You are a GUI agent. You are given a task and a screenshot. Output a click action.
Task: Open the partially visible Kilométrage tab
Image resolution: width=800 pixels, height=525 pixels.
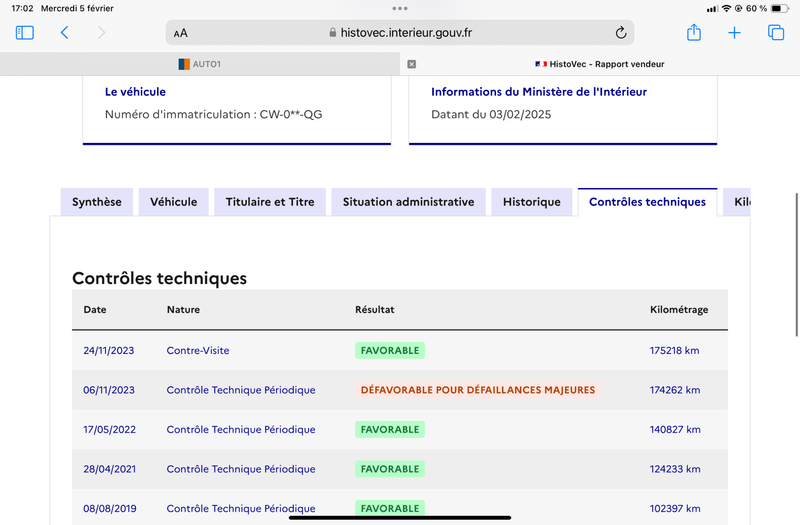coord(737,202)
